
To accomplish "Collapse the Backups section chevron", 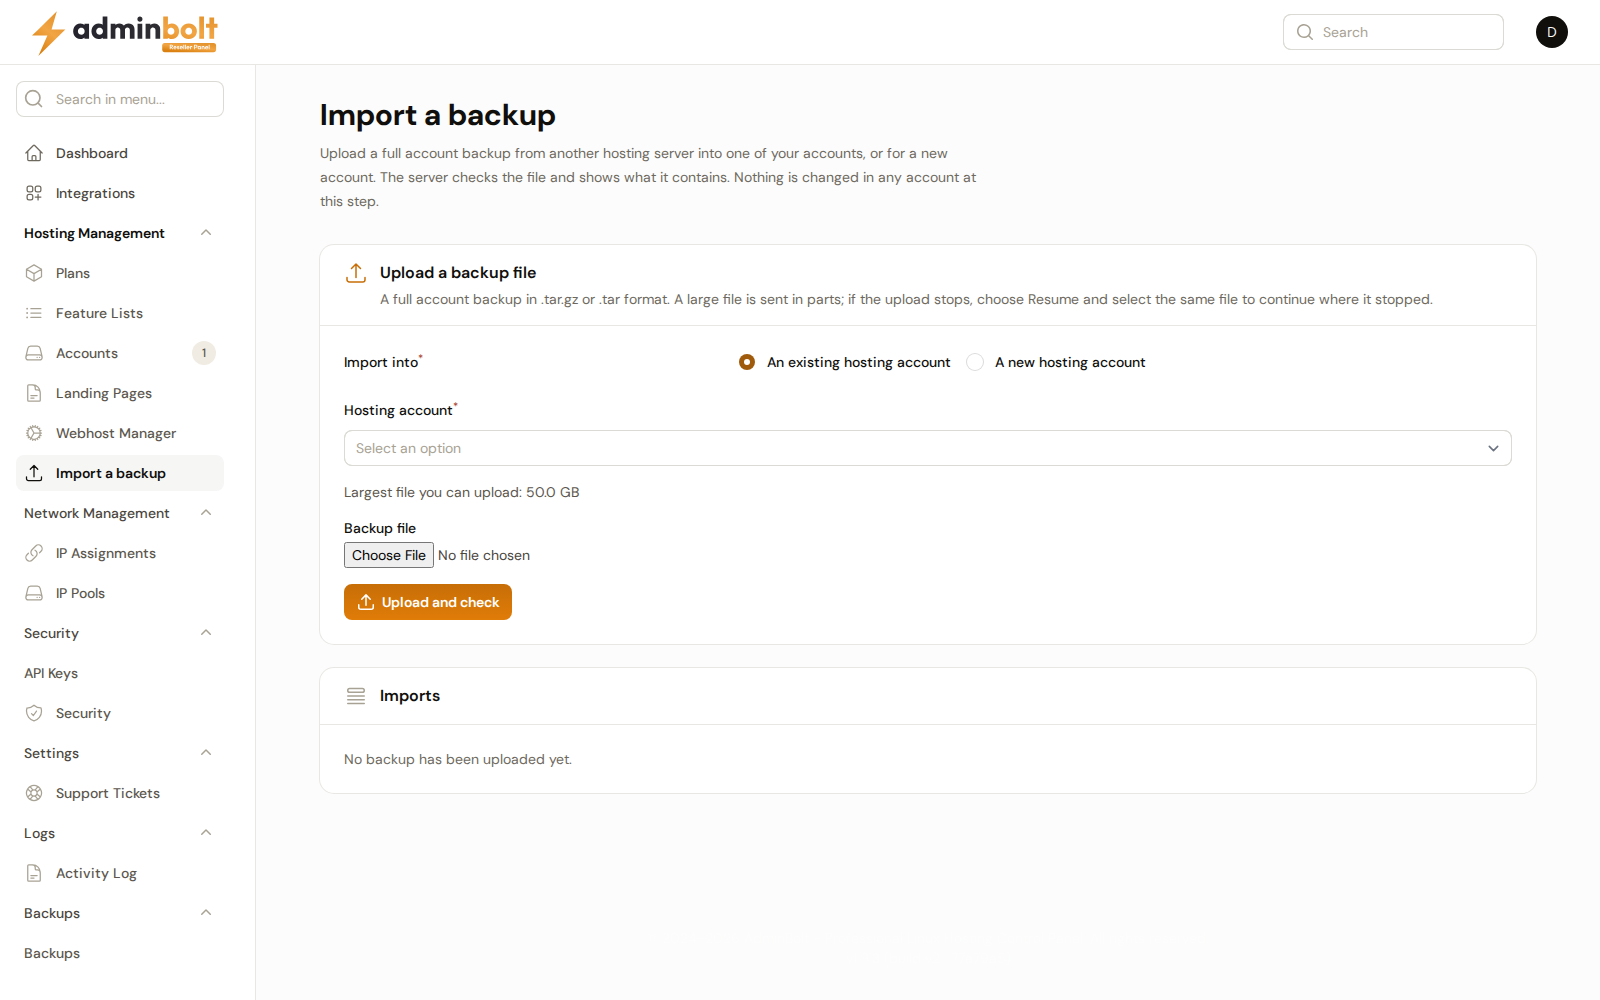I will pyautogui.click(x=206, y=913).
